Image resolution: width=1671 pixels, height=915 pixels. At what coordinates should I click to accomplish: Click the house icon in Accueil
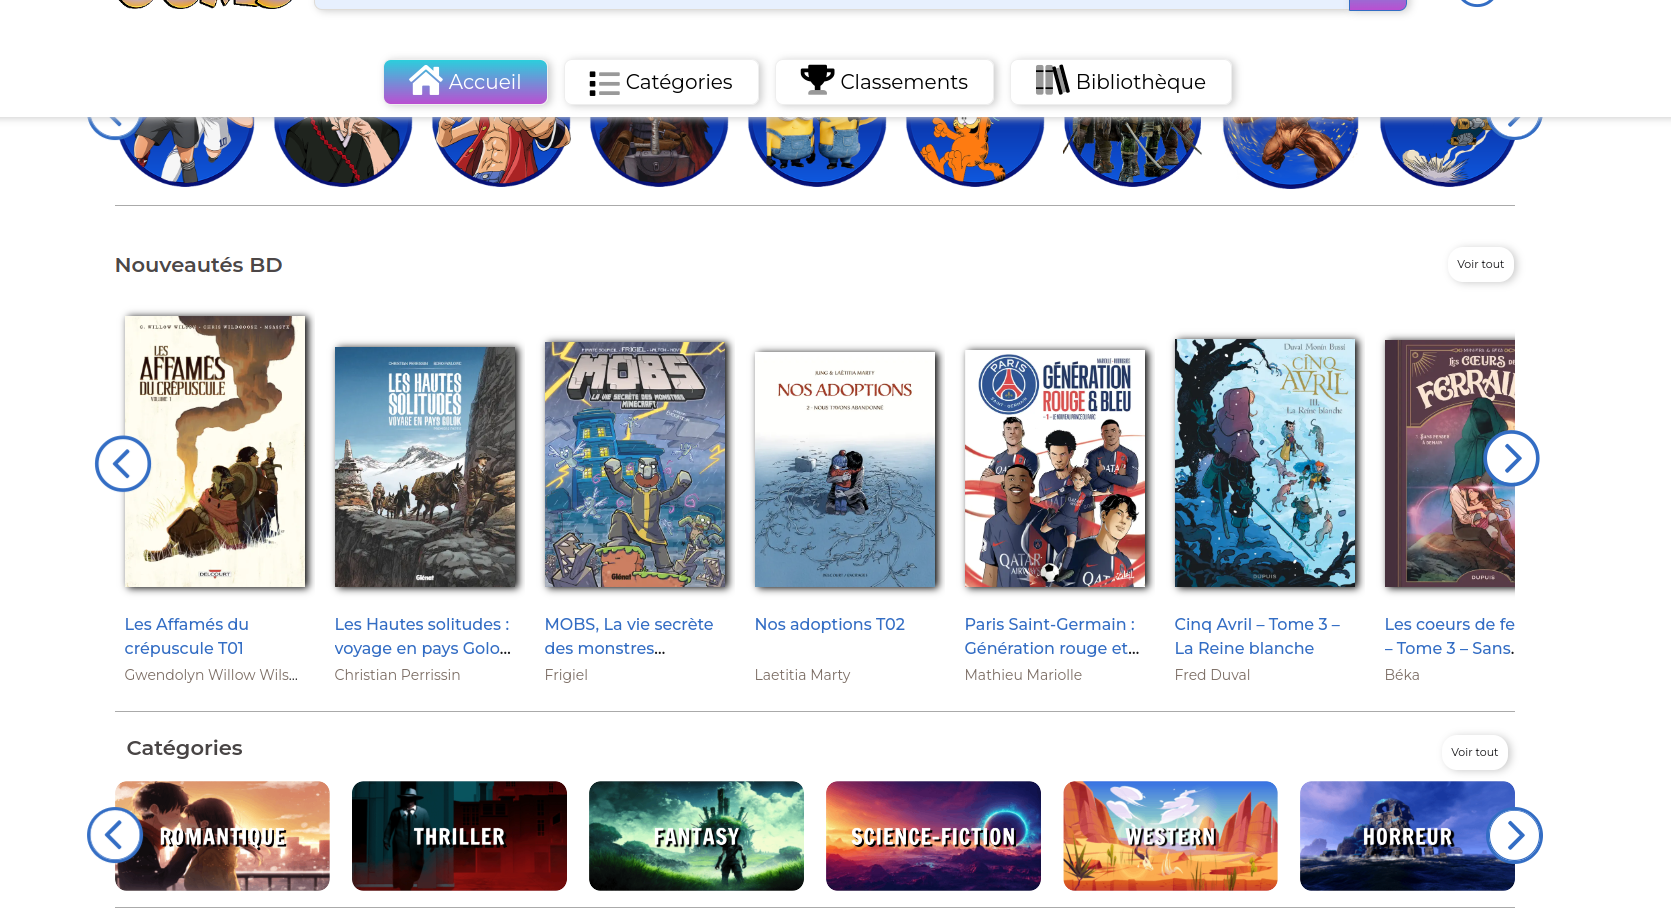click(426, 80)
